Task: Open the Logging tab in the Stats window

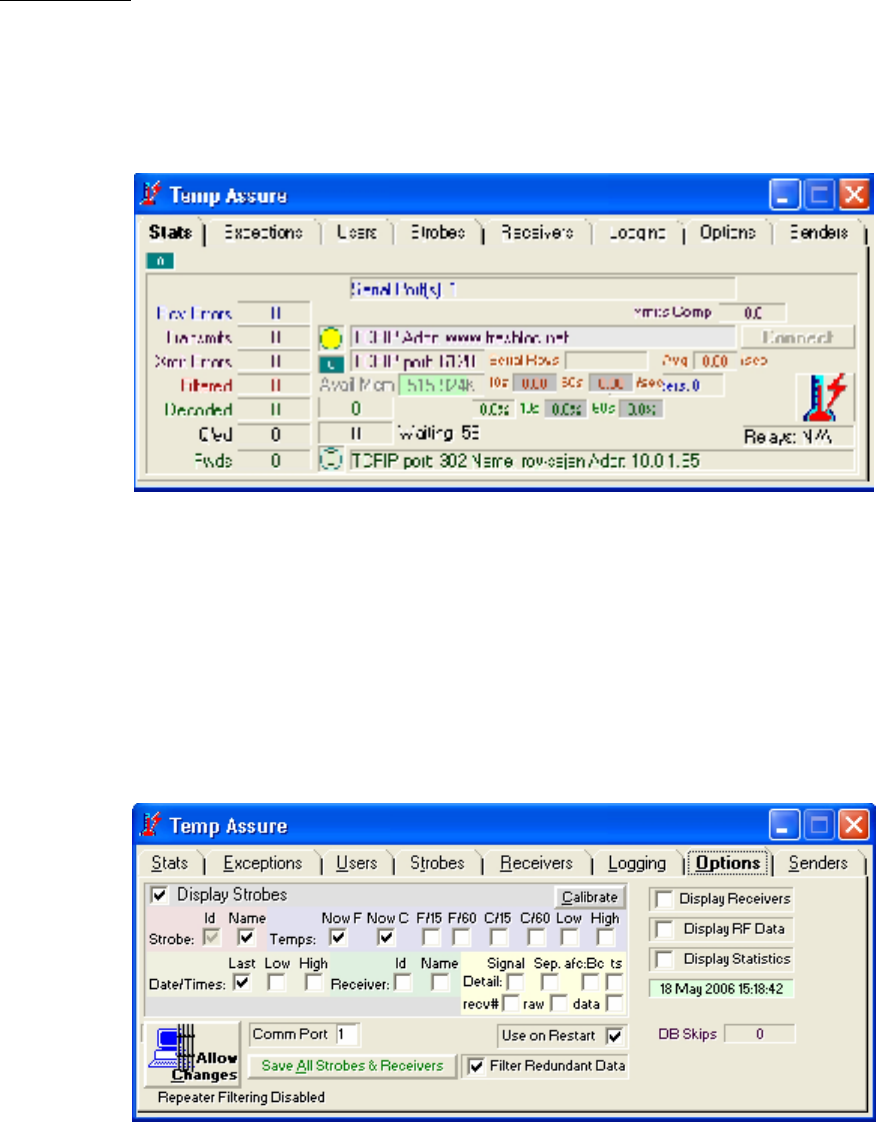Action: pos(637,233)
